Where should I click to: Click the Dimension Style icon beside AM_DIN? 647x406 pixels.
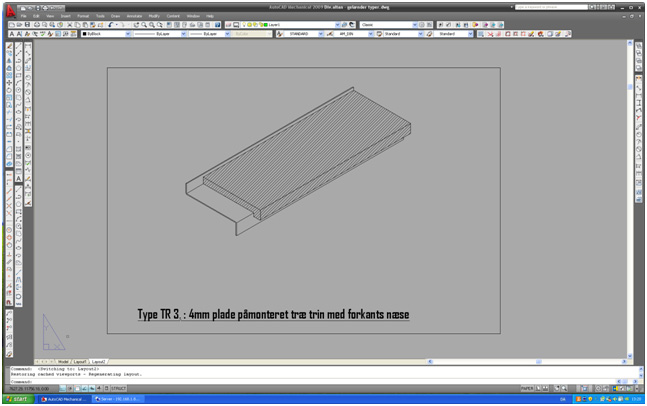[x=330, y=34]
